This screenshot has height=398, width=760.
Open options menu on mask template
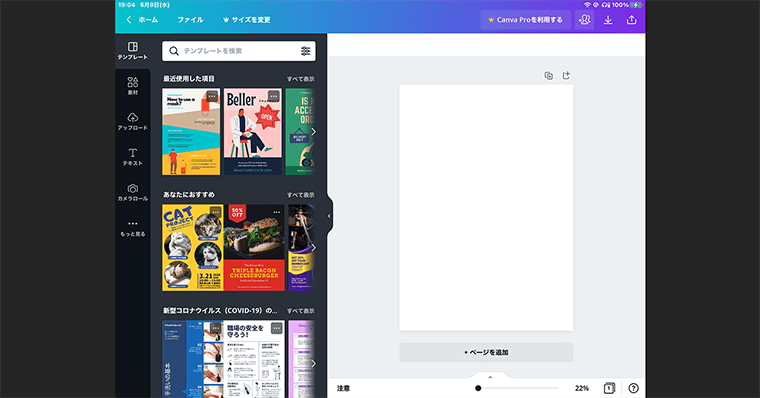click(x=212, y=96)
